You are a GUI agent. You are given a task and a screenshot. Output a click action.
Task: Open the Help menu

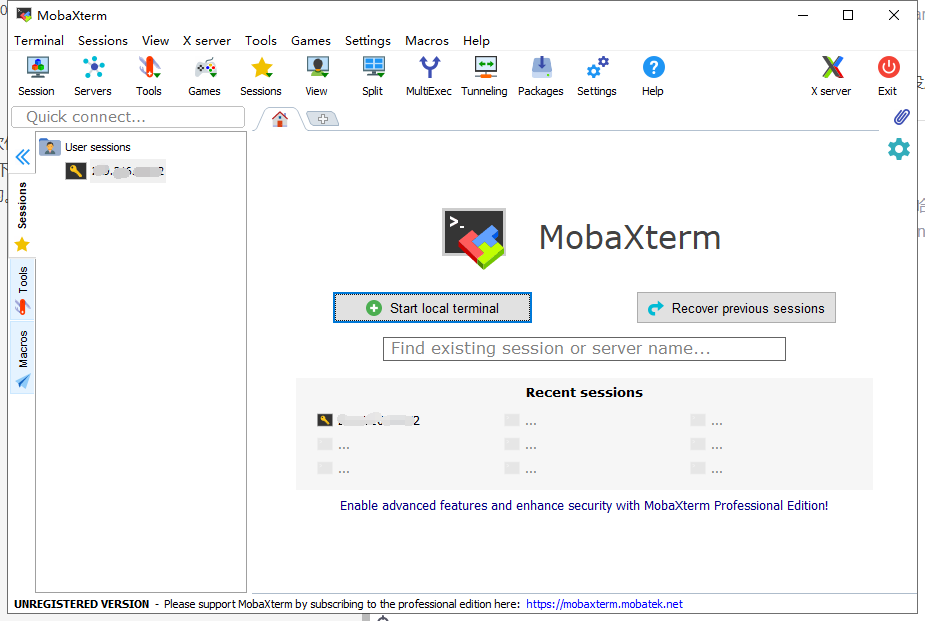click(476, 41)
